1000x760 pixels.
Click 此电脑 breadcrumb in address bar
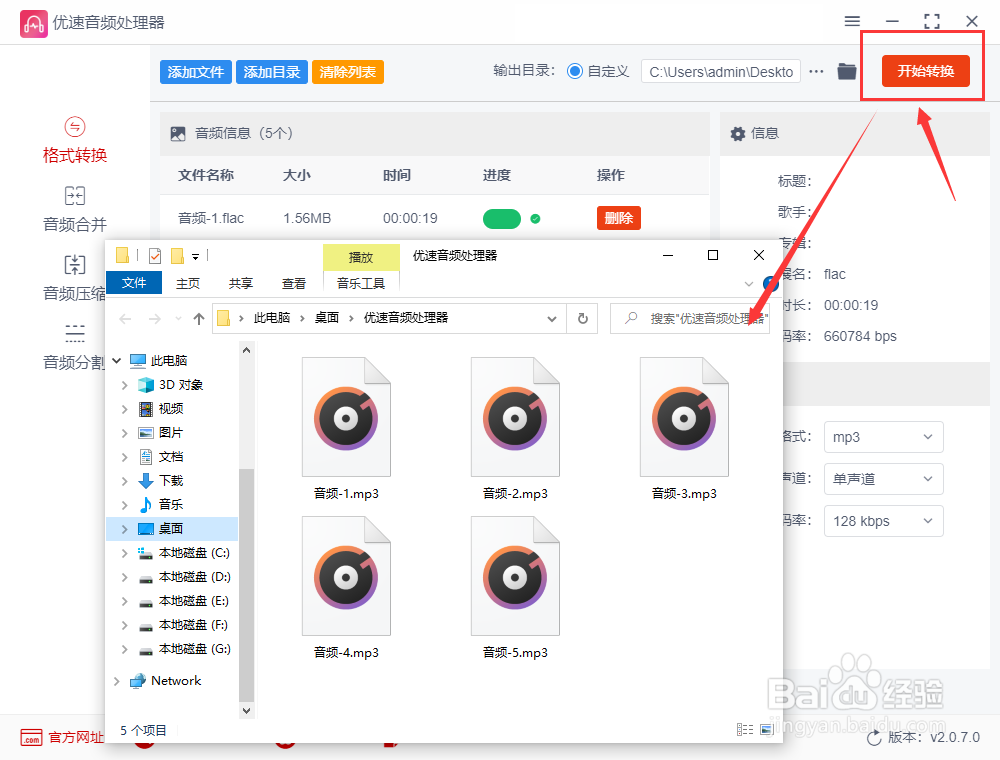coord(272,318)
